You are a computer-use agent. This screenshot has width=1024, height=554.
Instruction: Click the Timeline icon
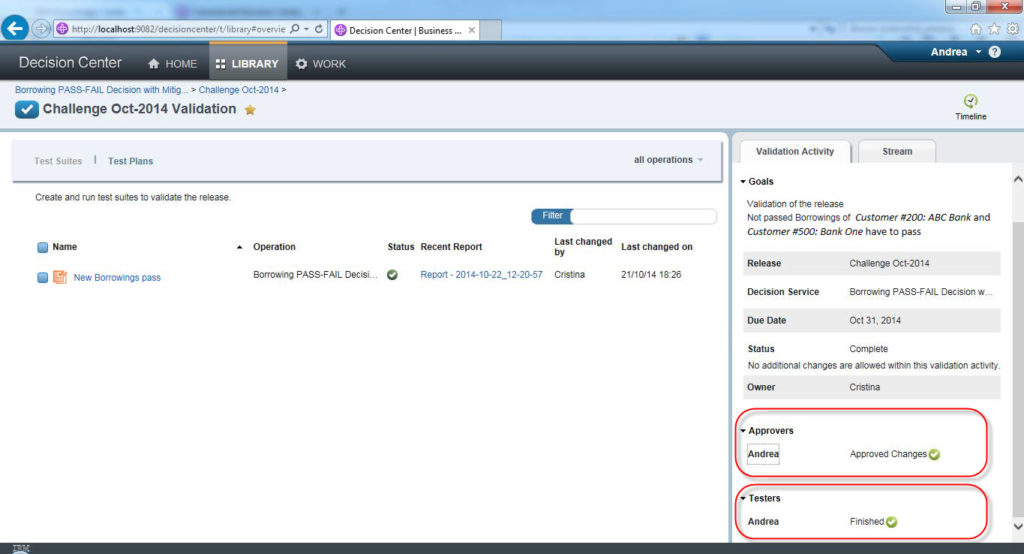point(970,101)
